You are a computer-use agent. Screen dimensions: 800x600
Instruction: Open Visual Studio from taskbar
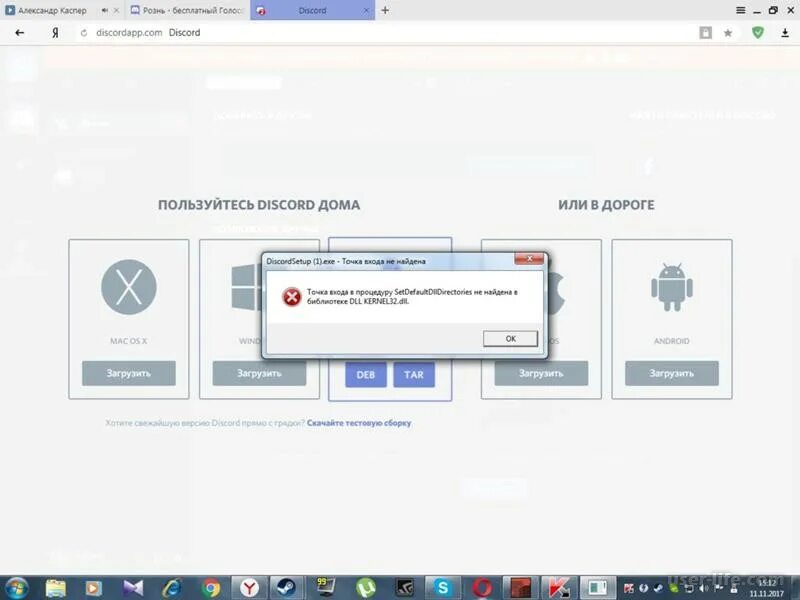133,588
